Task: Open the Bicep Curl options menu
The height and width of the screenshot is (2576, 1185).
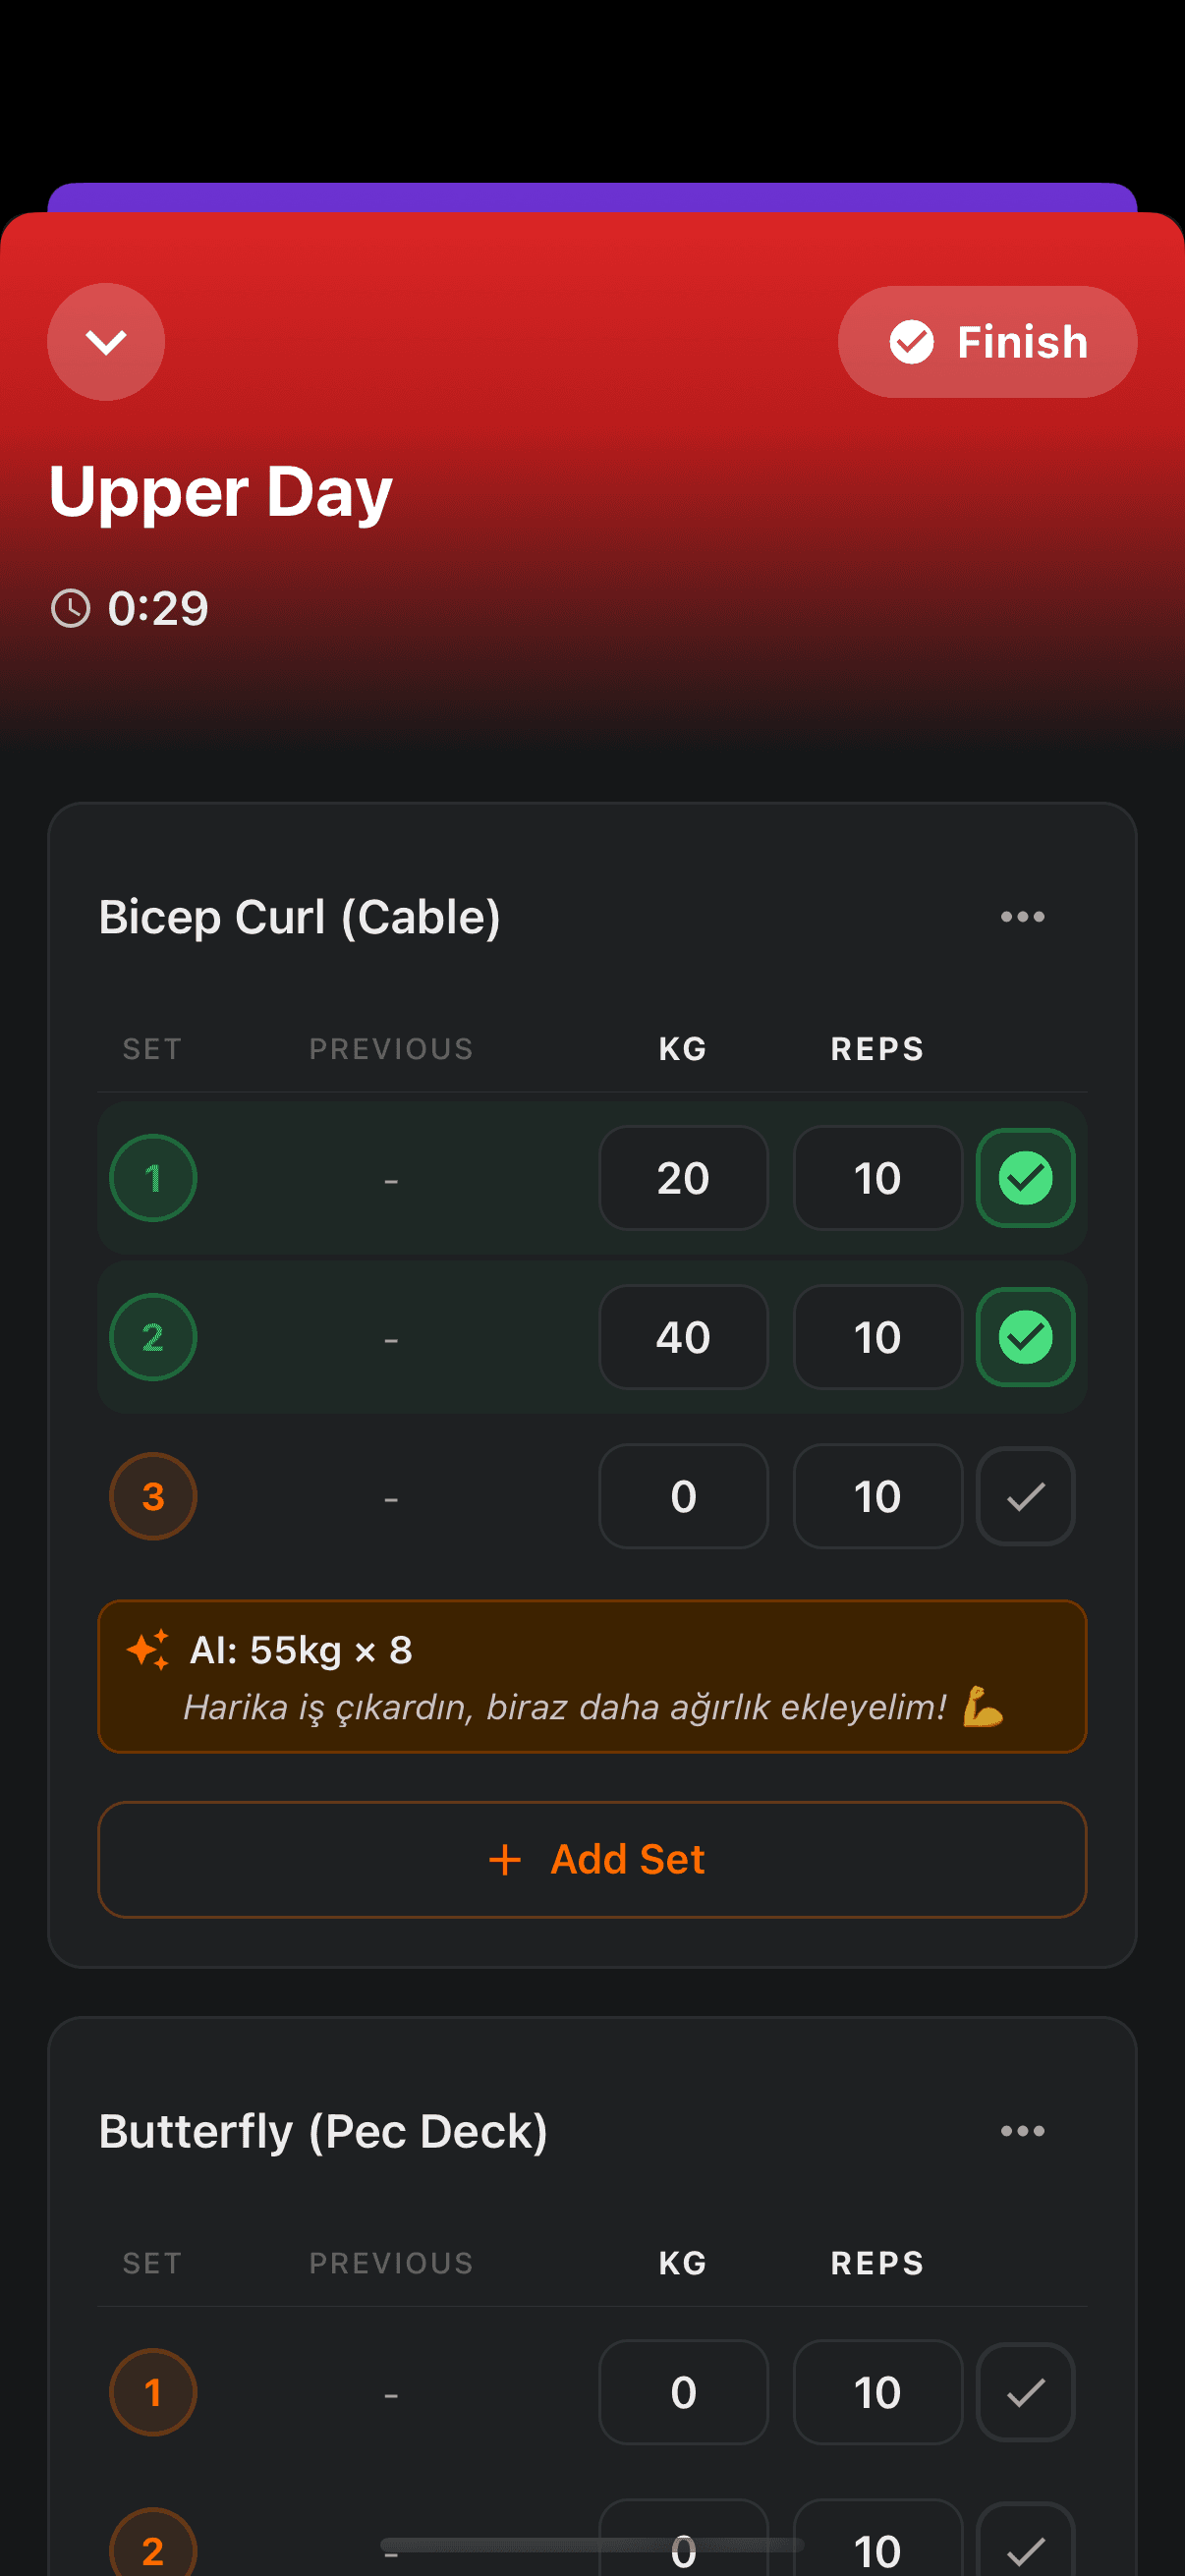Action: pyautogui.click(x=1022, y=916)
